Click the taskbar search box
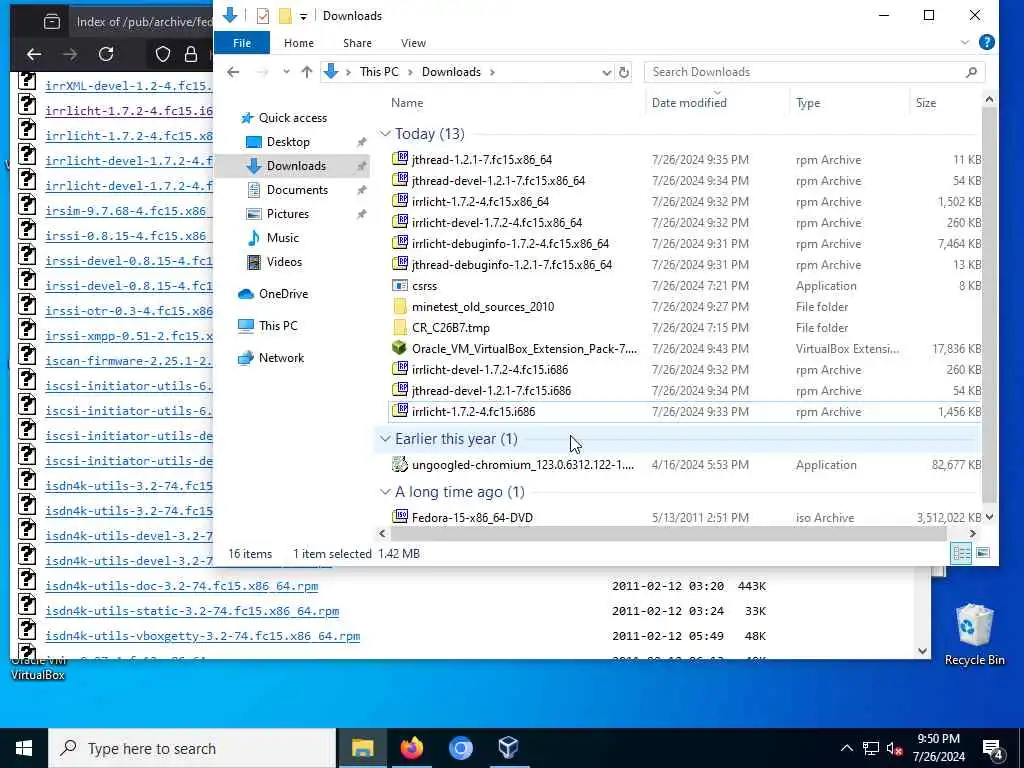The image size is (1024, 768). tap(192, 748)
